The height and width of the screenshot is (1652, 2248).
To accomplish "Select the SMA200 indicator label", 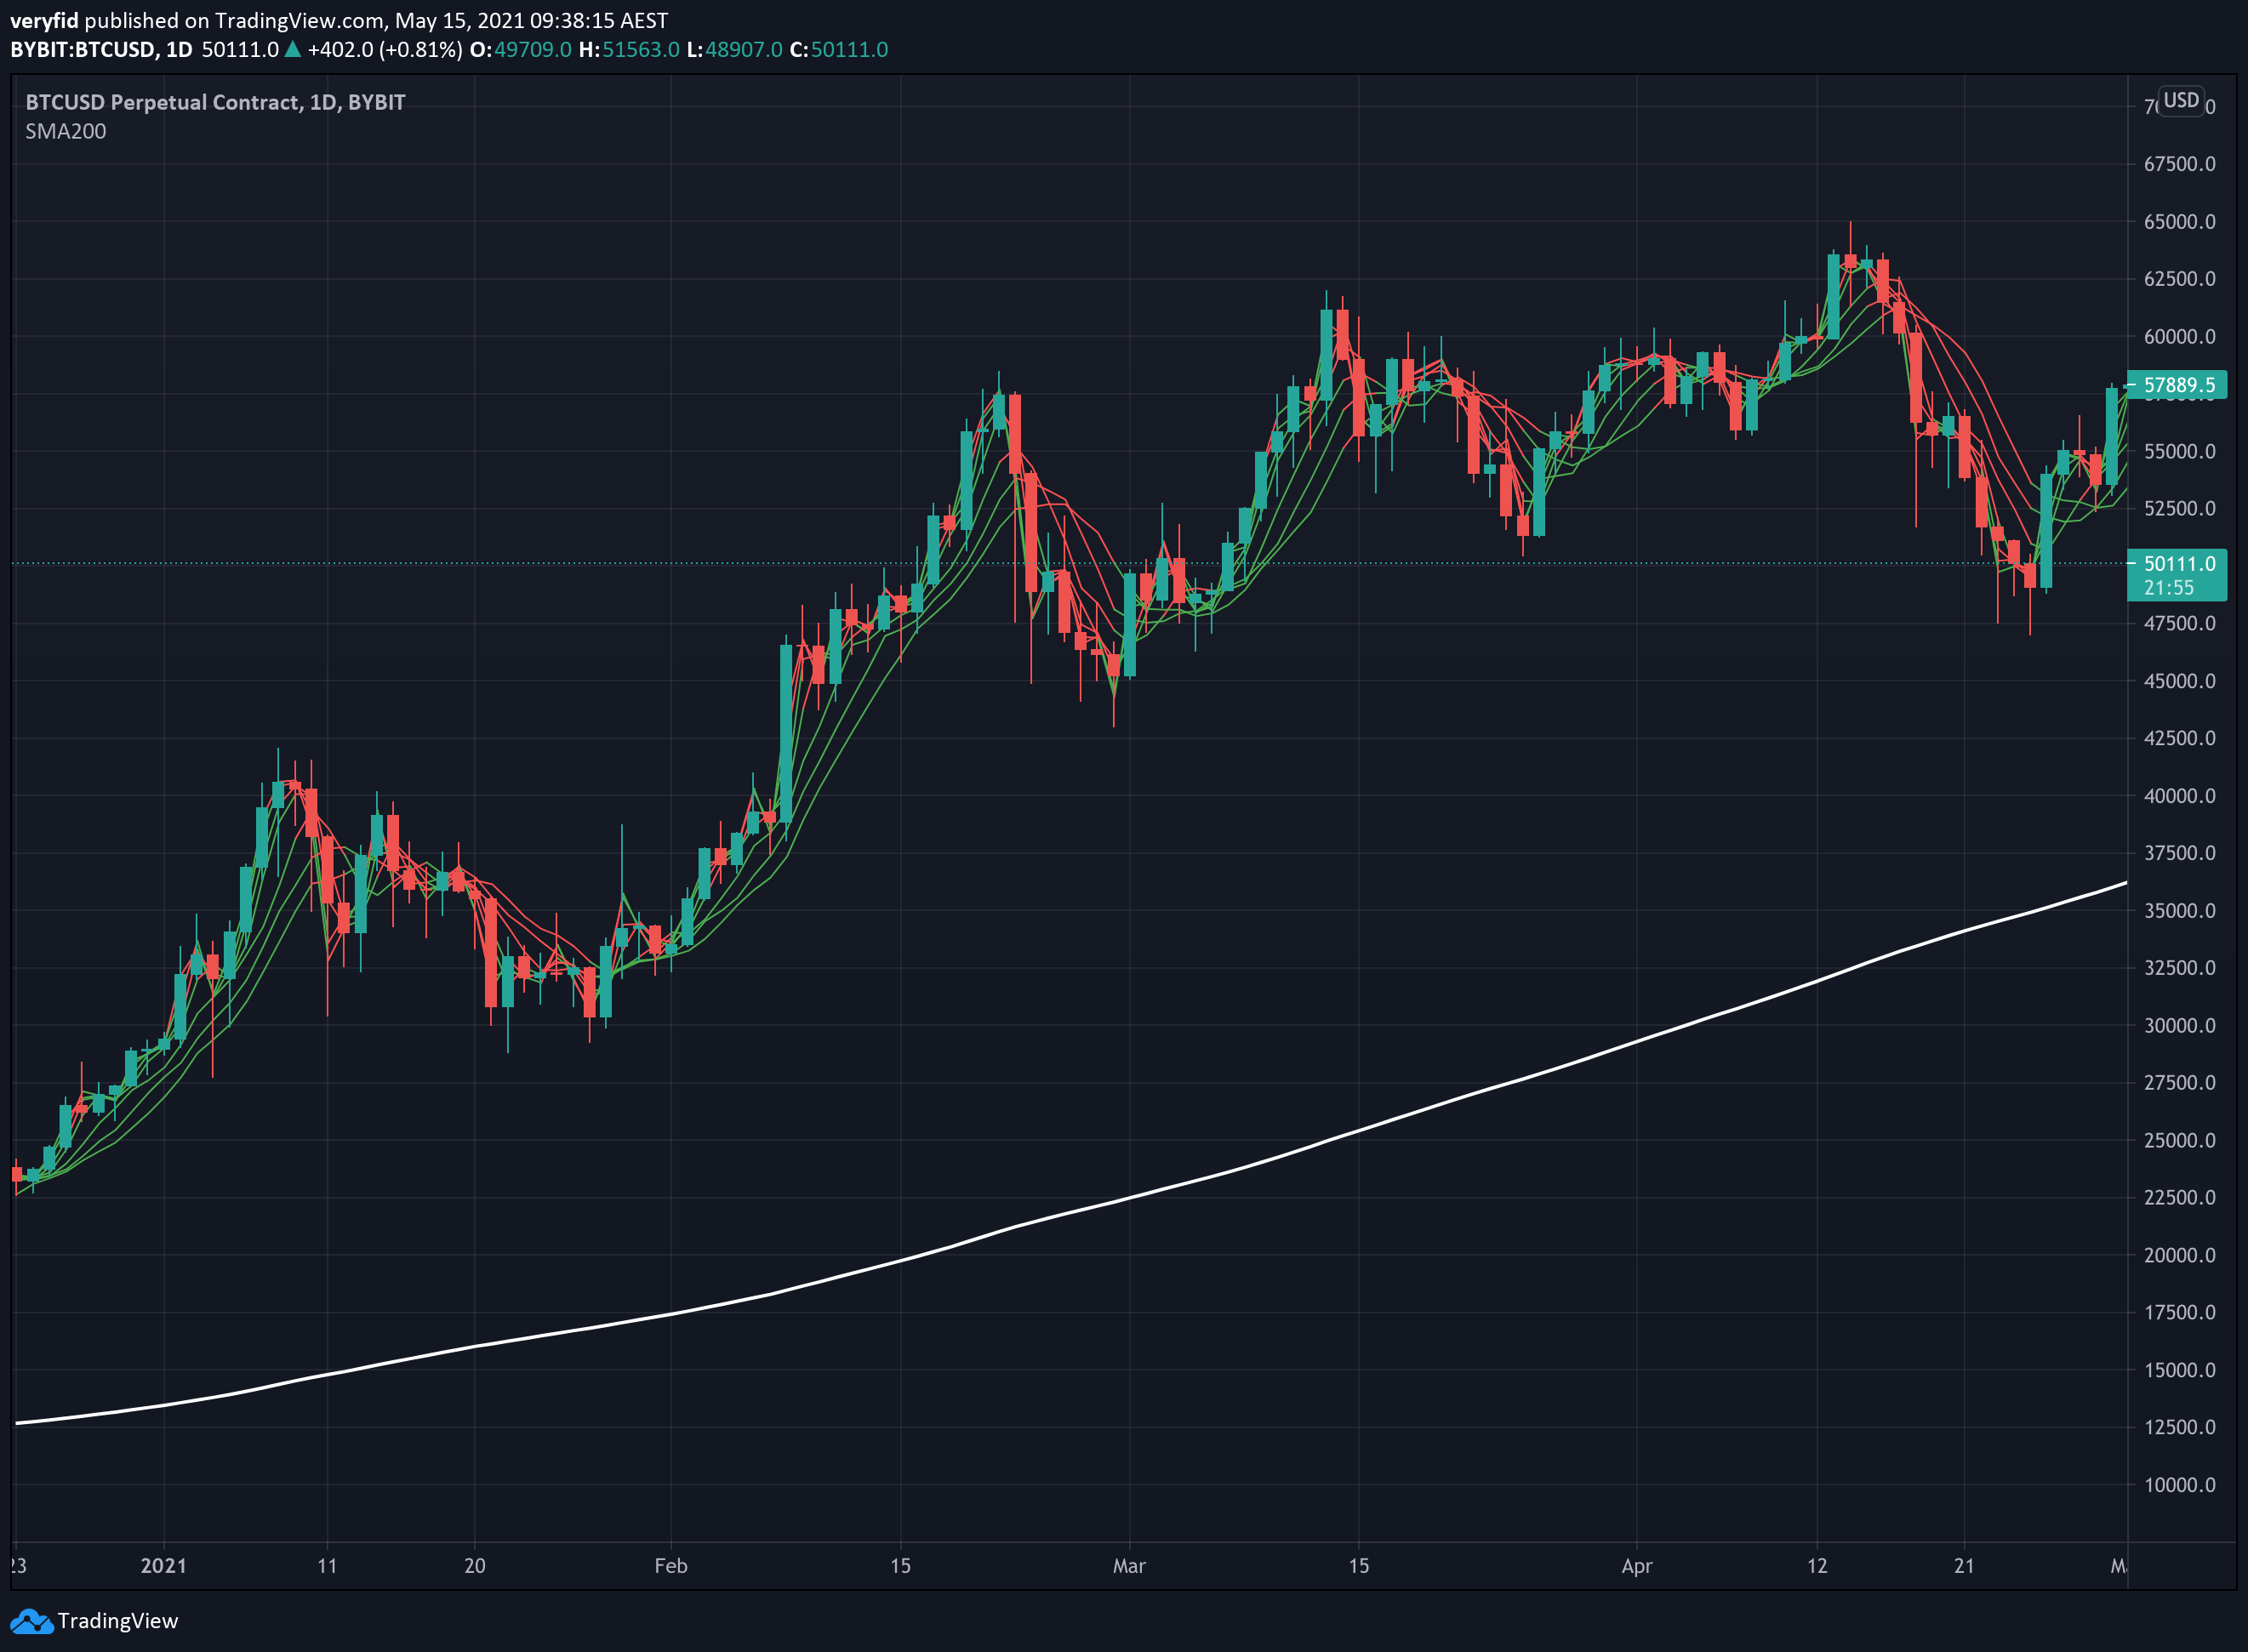I will point(66,131).
